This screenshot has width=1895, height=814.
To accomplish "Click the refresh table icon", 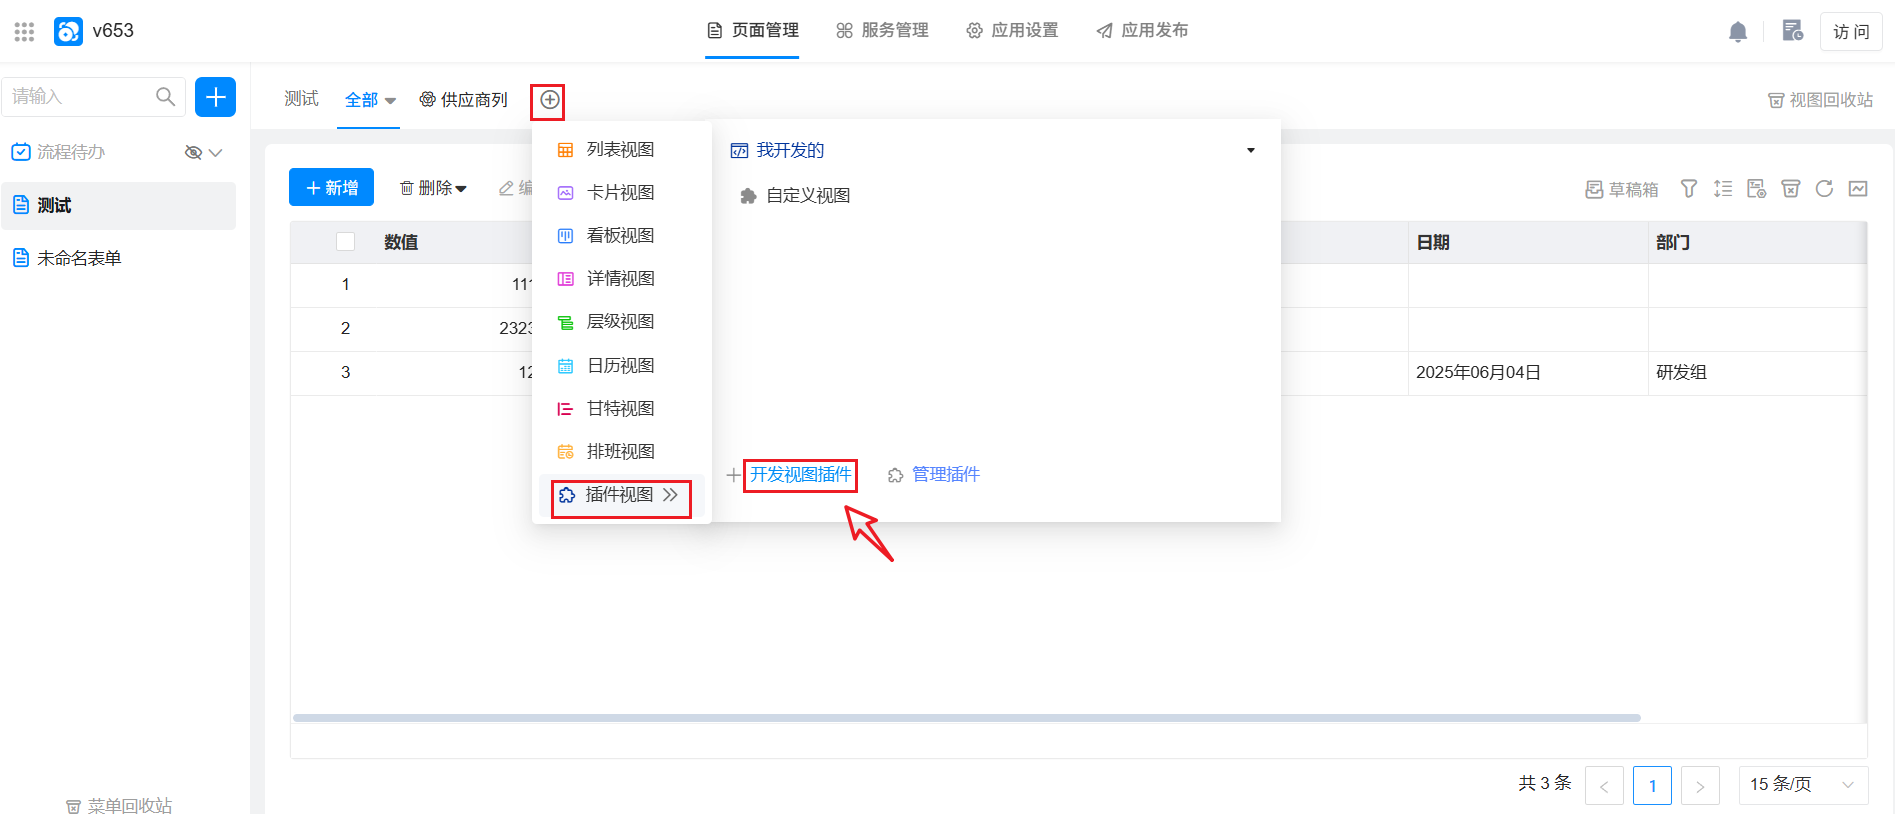I will [x=1824, y=189].
